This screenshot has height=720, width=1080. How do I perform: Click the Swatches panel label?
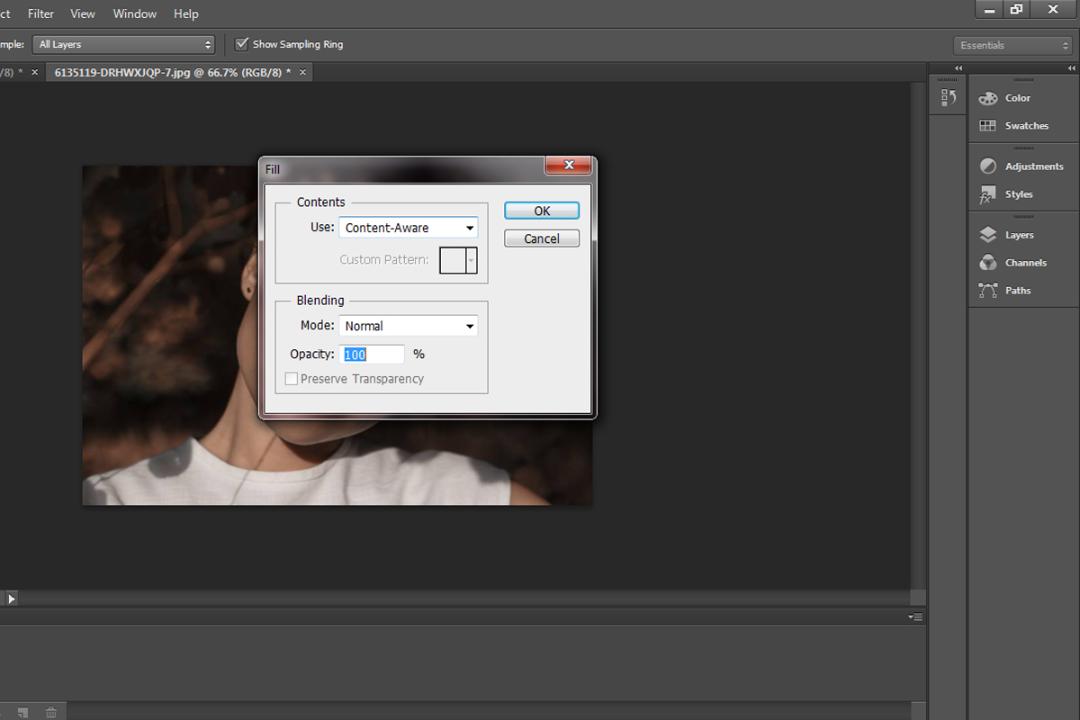pyautogui.click(x=1026, y=125)
